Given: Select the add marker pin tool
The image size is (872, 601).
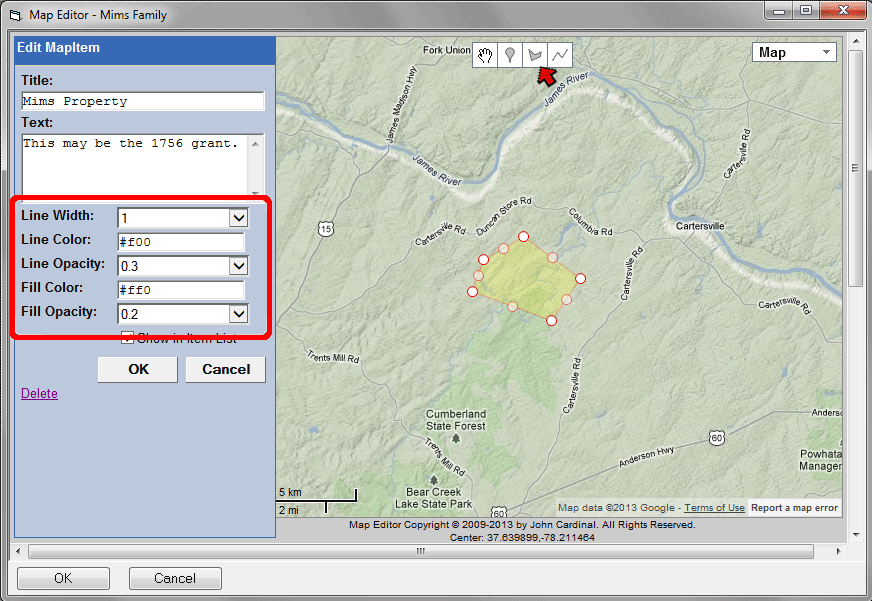Looking at the screenshot, I should tap(511, 54).
